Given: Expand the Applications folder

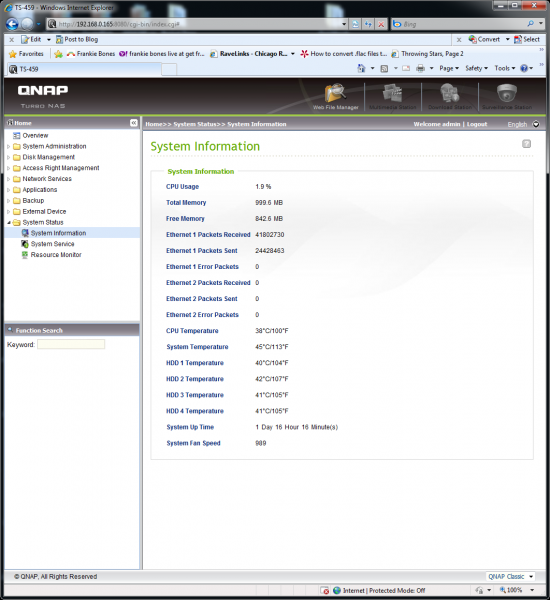Looking at the screenshot, I should (x=8, y=189).
